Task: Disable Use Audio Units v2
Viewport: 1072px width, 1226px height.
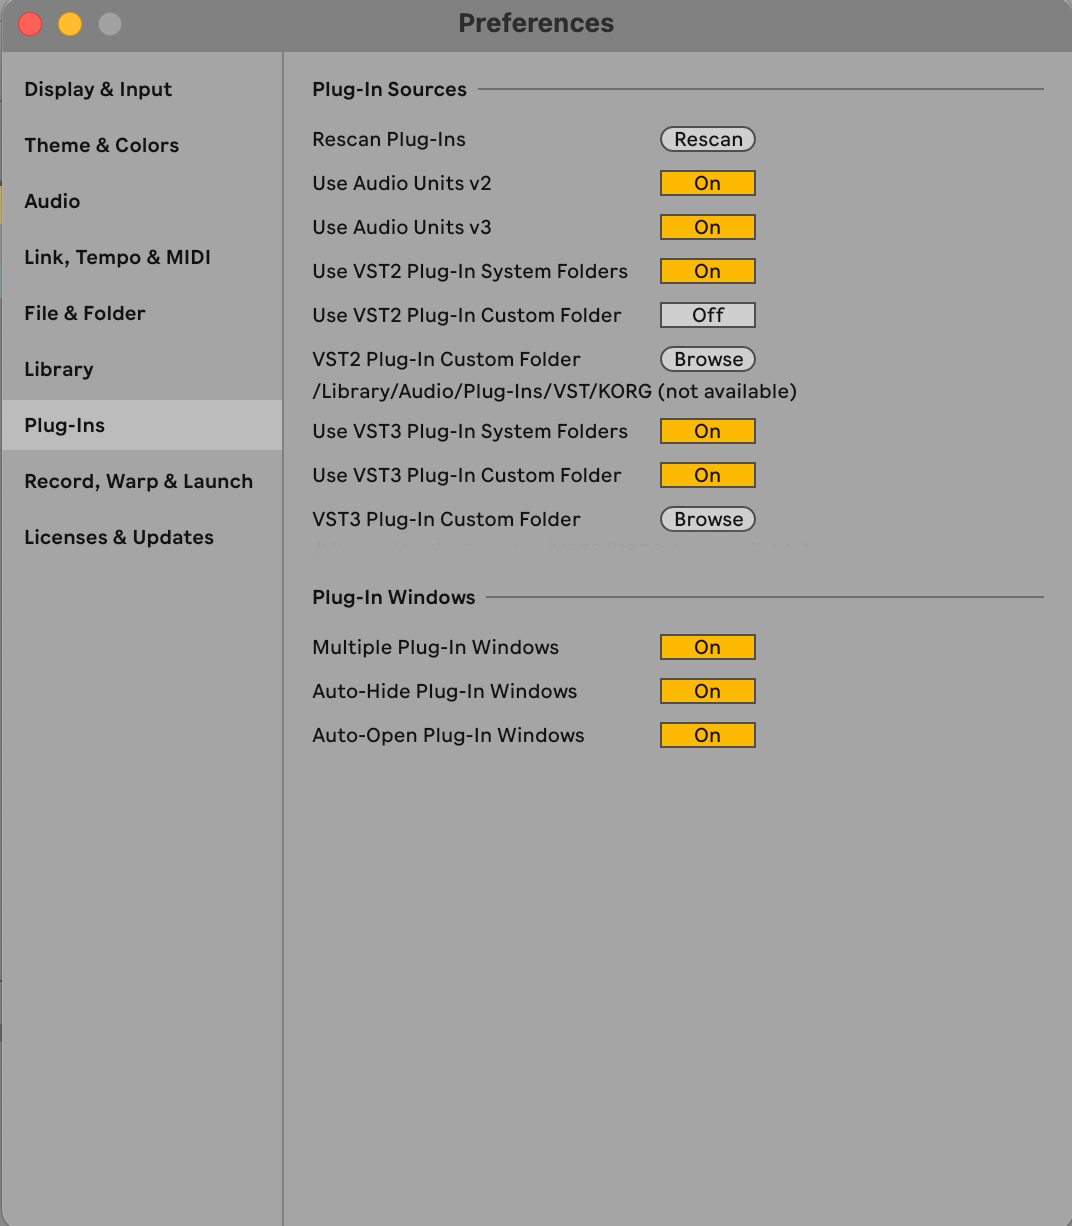Action: (x=707, y=183)
